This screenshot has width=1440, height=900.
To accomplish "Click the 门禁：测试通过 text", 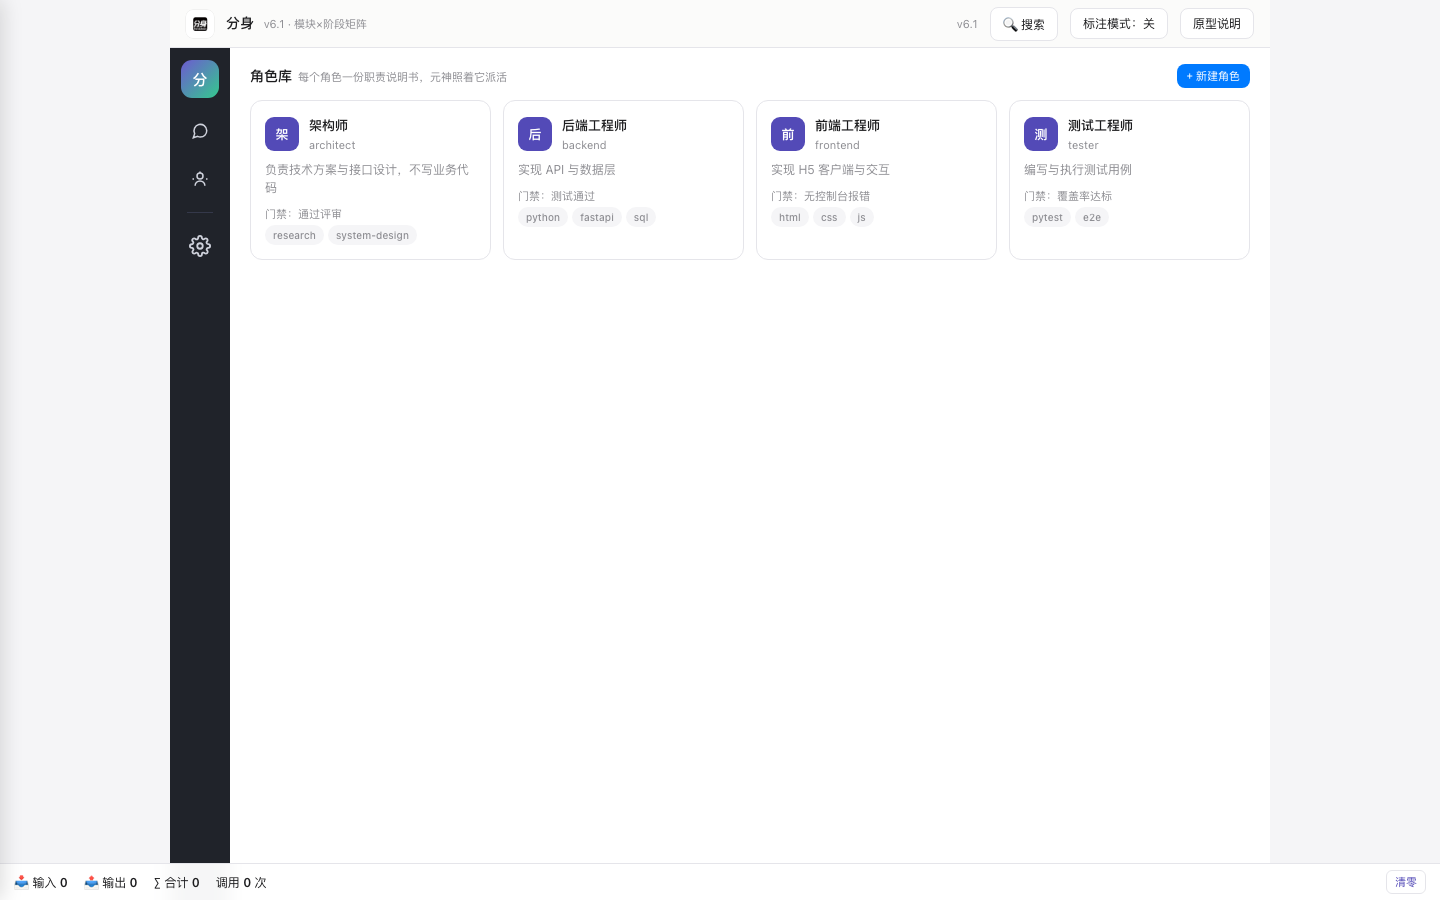I will point(556,196).
